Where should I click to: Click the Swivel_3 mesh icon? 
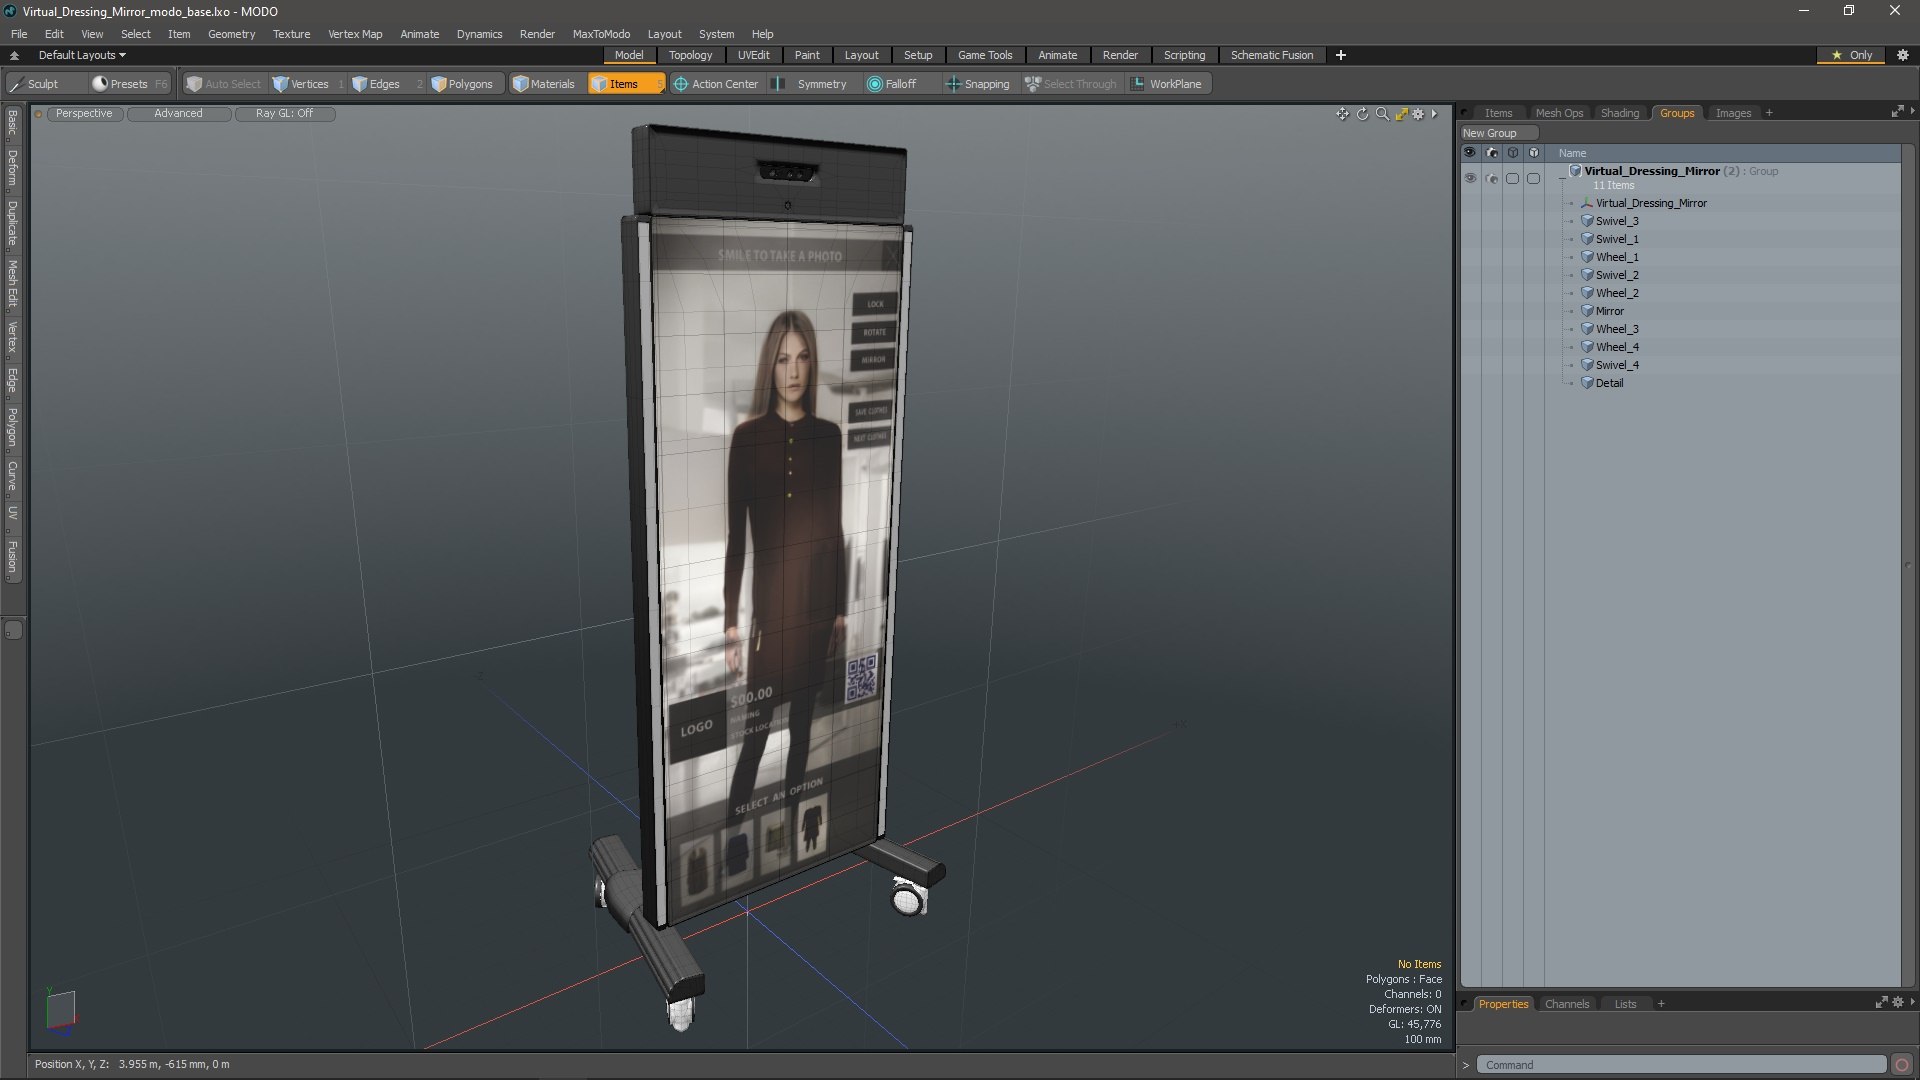point(1587,221)
